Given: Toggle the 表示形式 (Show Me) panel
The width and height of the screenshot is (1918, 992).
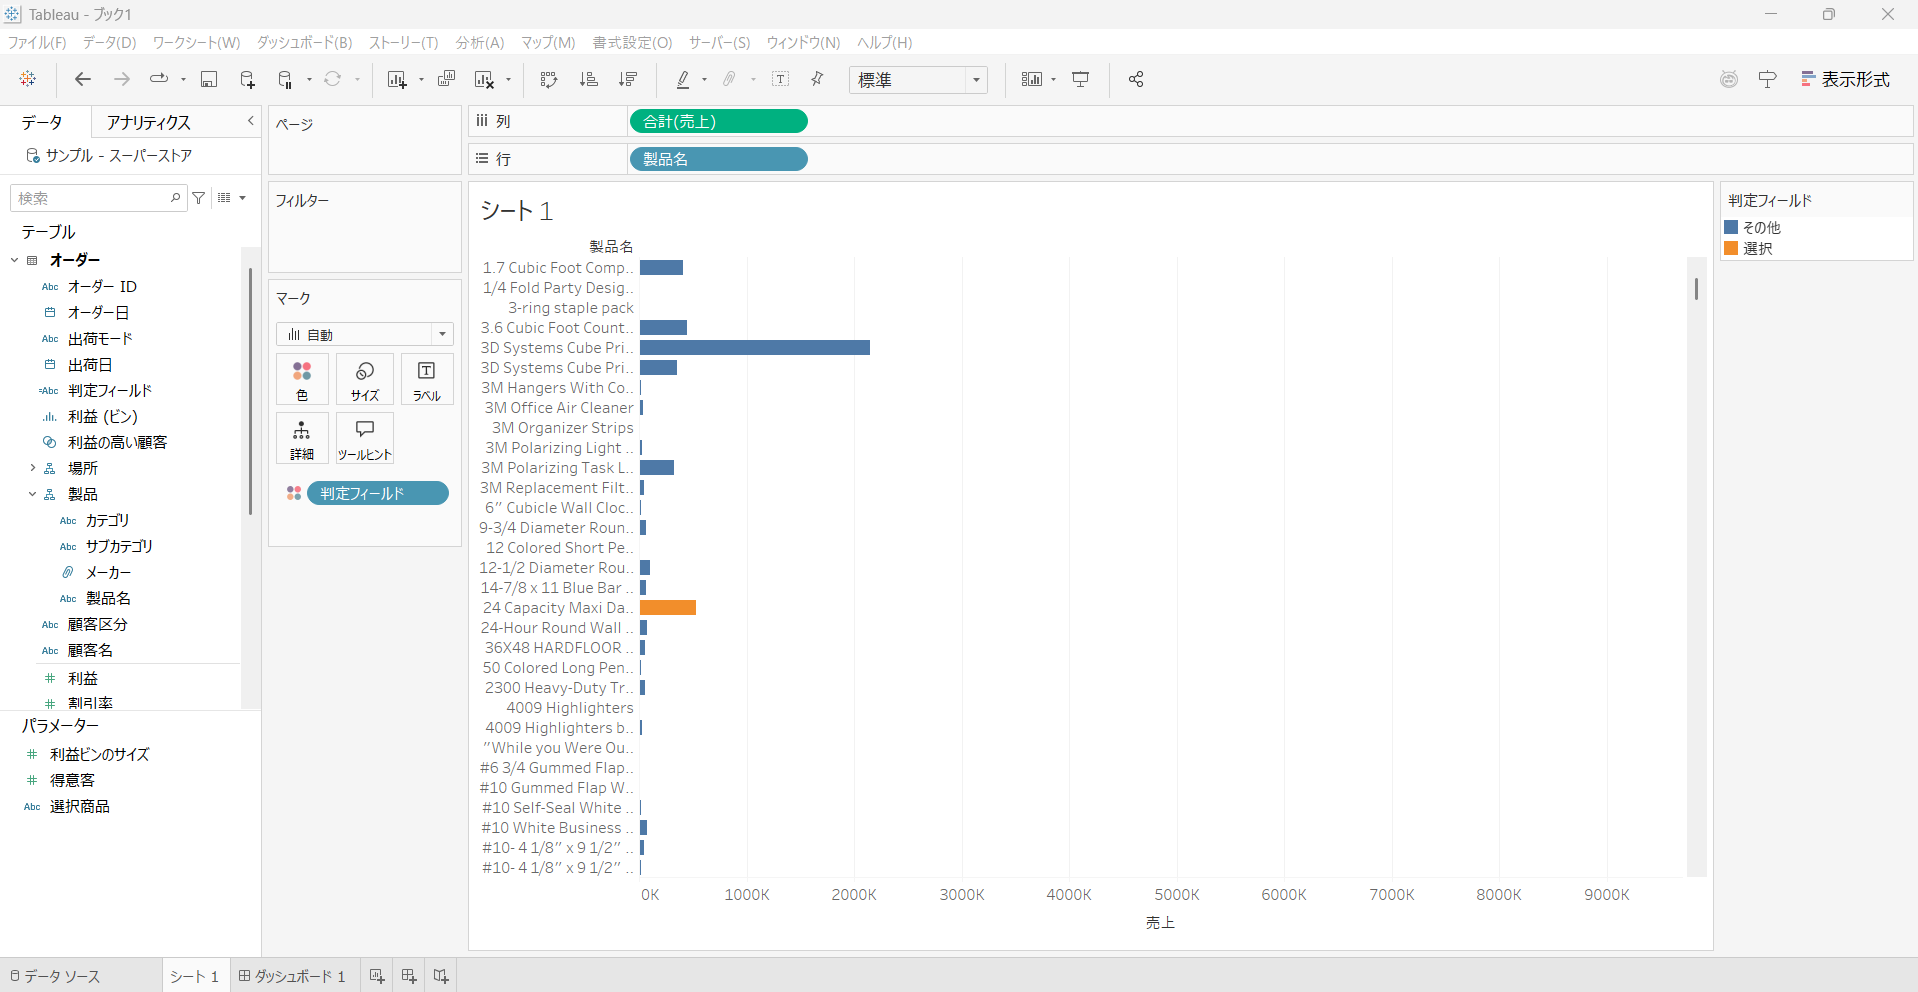Looking at the screenshot, I should 1845,80.
